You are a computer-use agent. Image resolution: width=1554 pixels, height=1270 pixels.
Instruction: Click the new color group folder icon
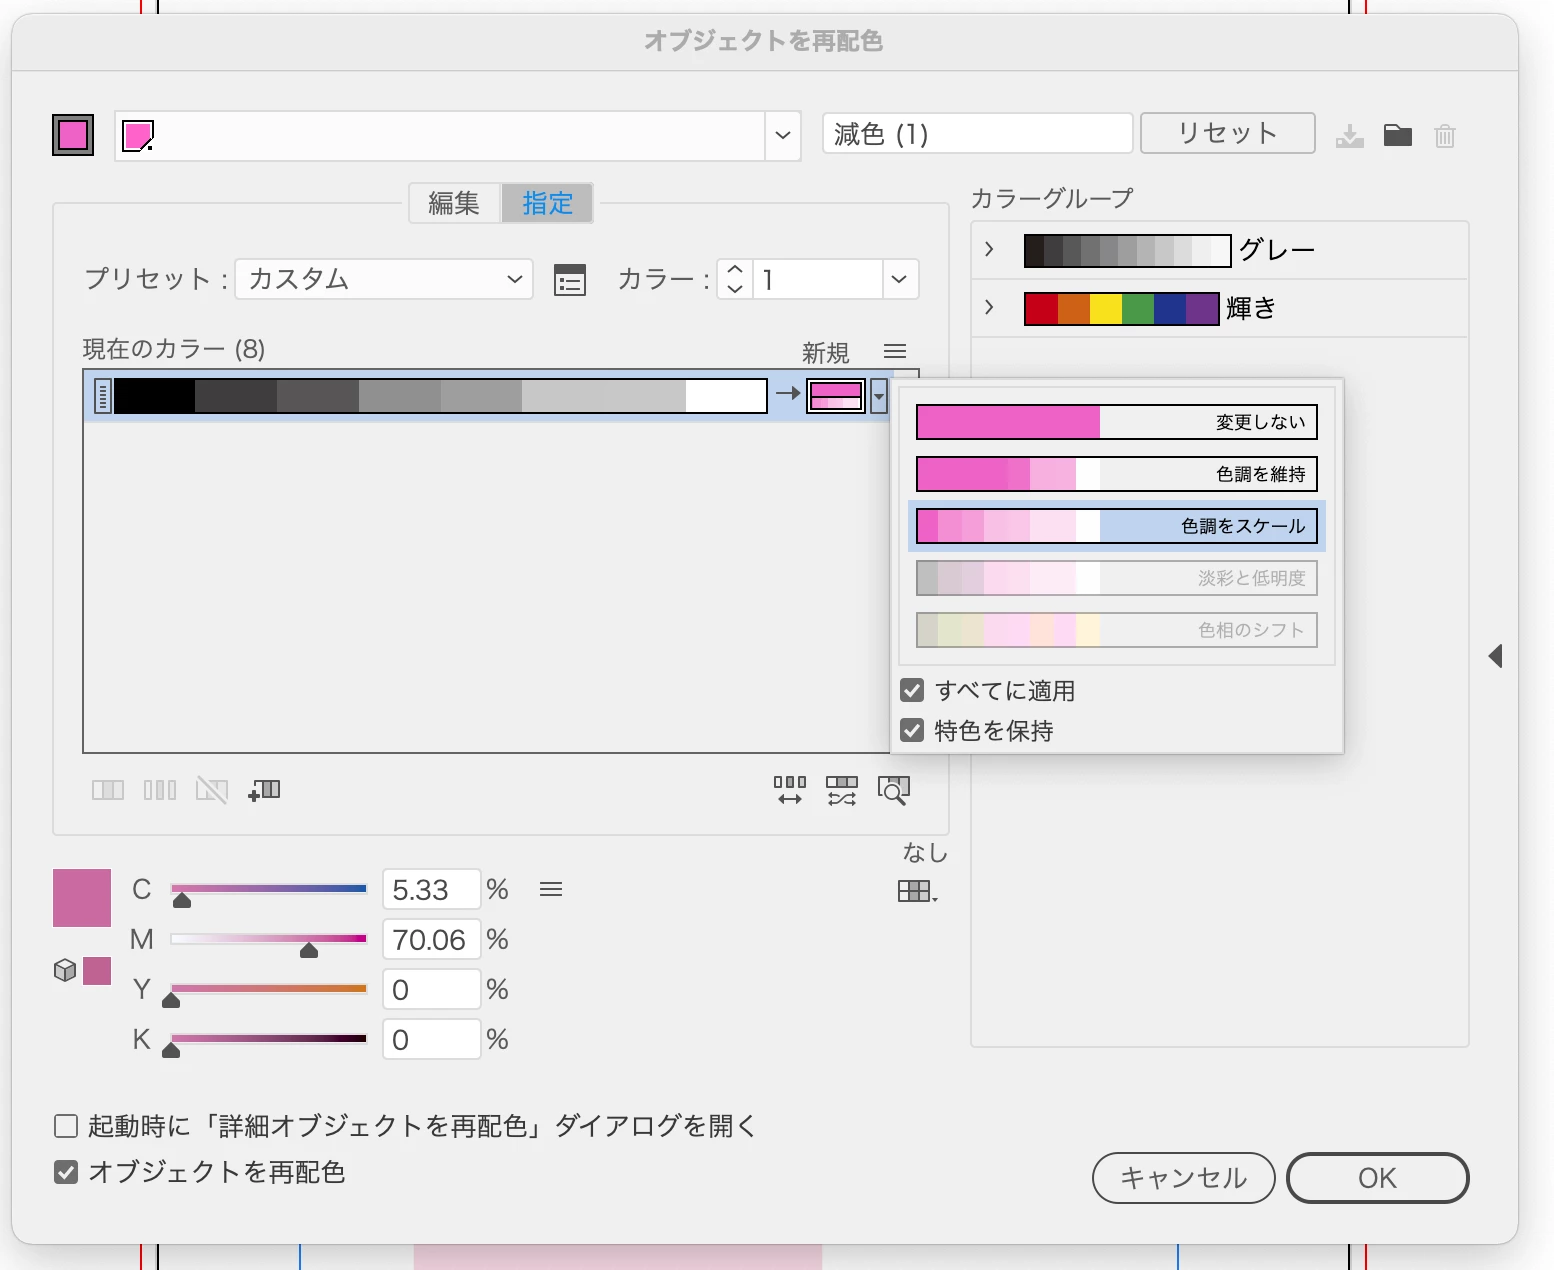click(x=1397, y=135)
